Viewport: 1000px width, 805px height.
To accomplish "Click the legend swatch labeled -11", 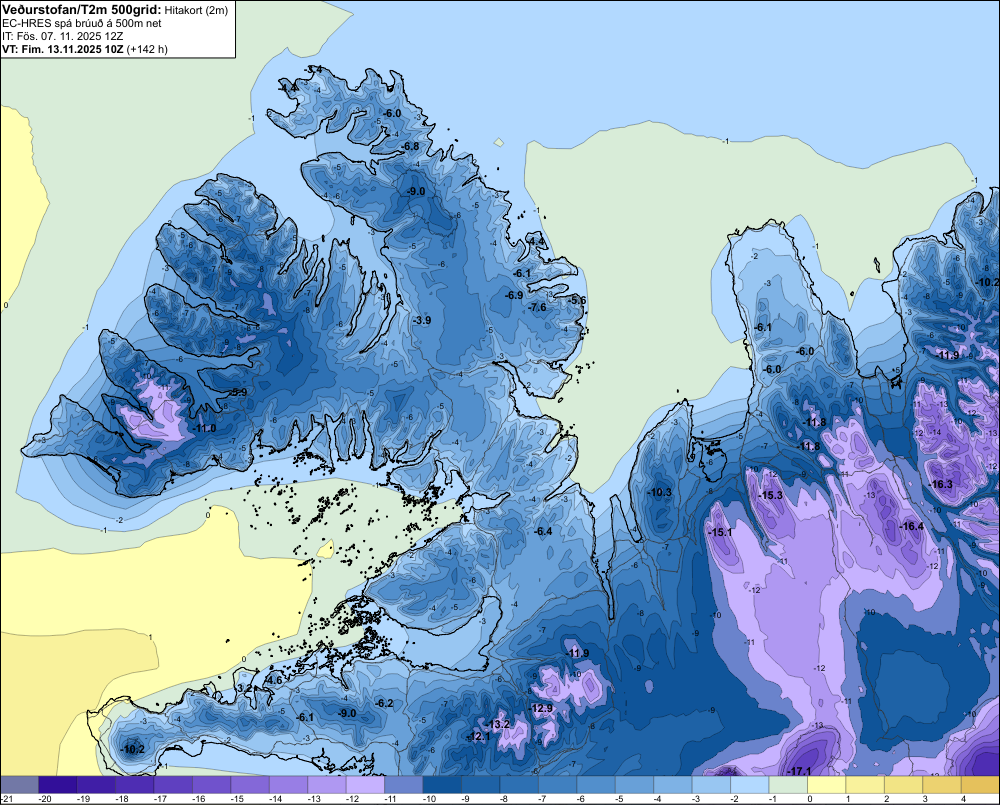I will click(404, 784).
